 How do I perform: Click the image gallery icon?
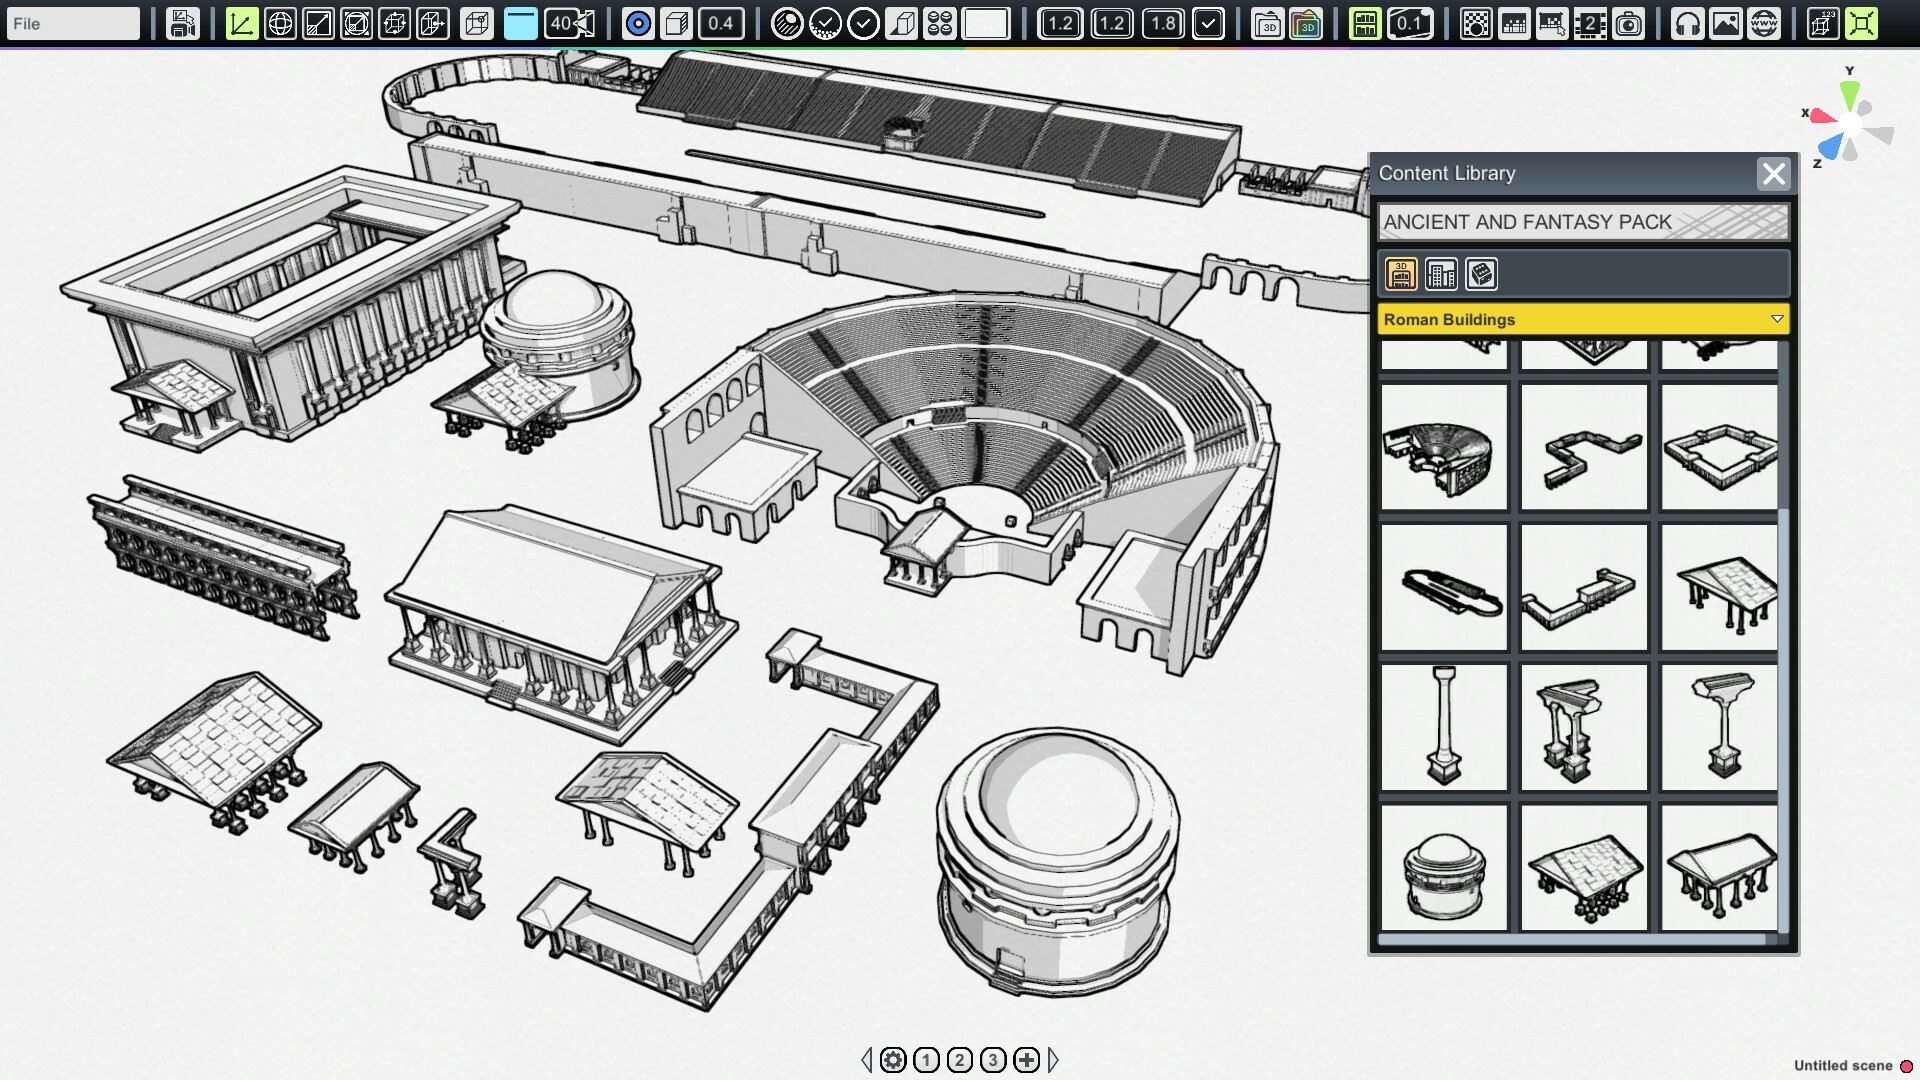(x=1727, y=23)
